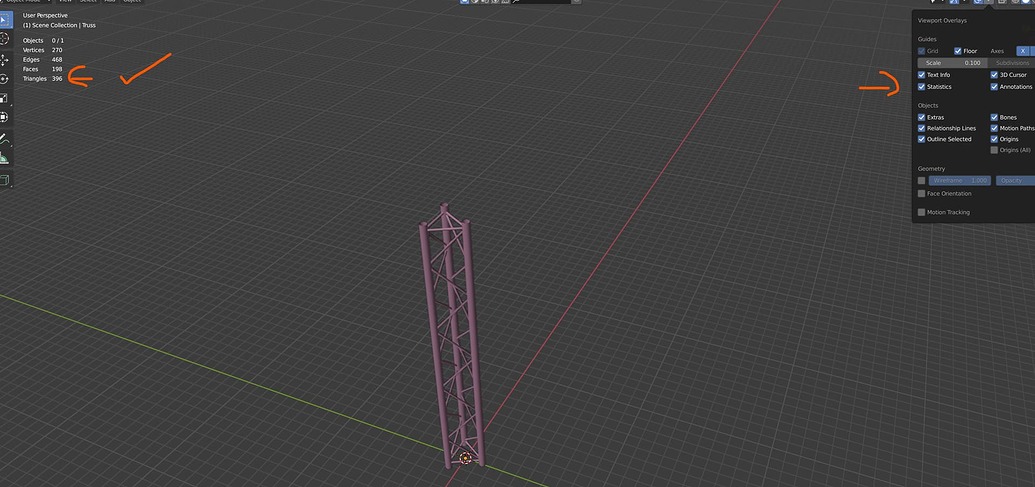The image size is (1035, 487).
Task: Click the 'Triangles 396' statistic
Action: [x=43, y=79]
